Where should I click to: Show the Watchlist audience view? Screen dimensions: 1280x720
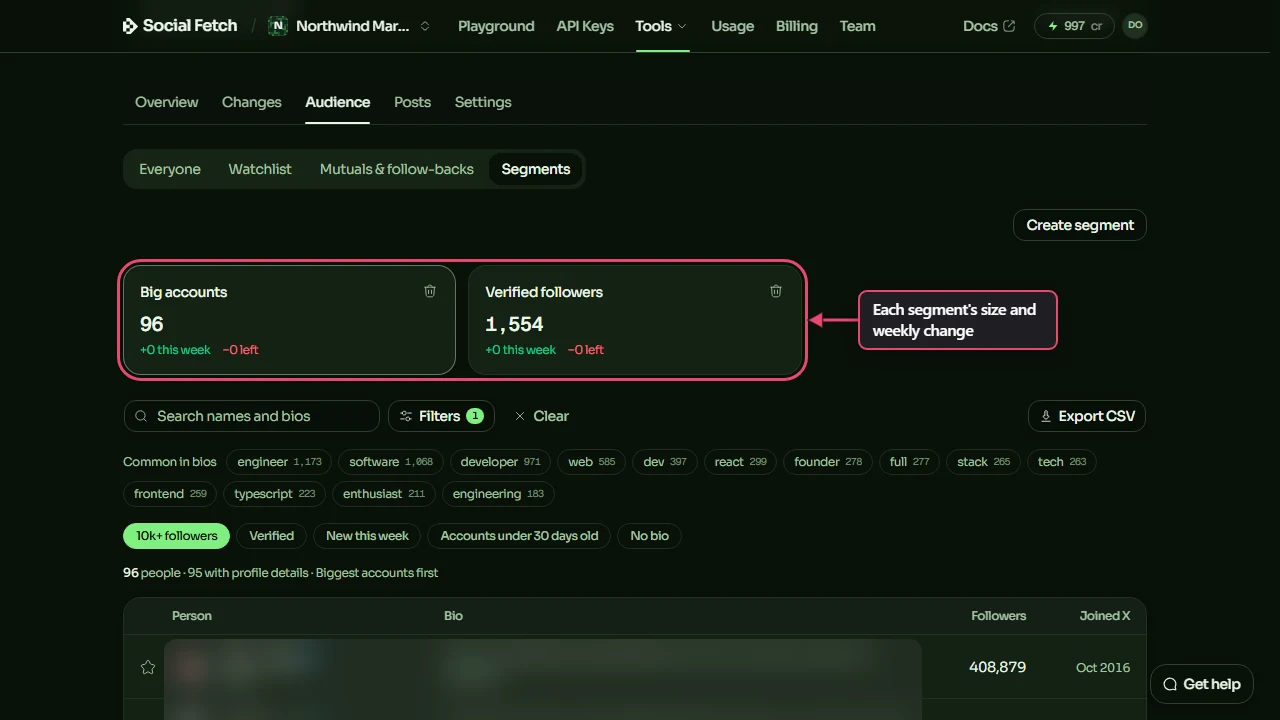point(260,169)
